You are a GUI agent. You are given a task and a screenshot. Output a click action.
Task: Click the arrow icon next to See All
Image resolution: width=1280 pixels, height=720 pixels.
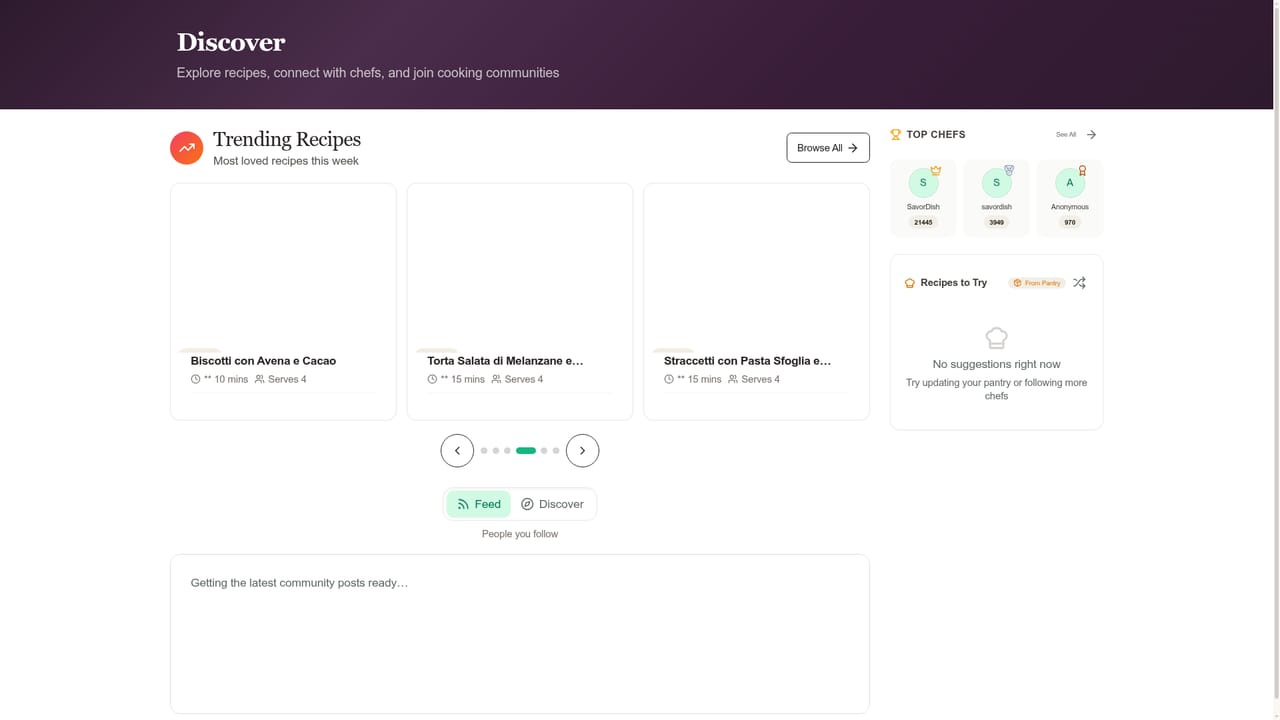tap(1091, 134)
